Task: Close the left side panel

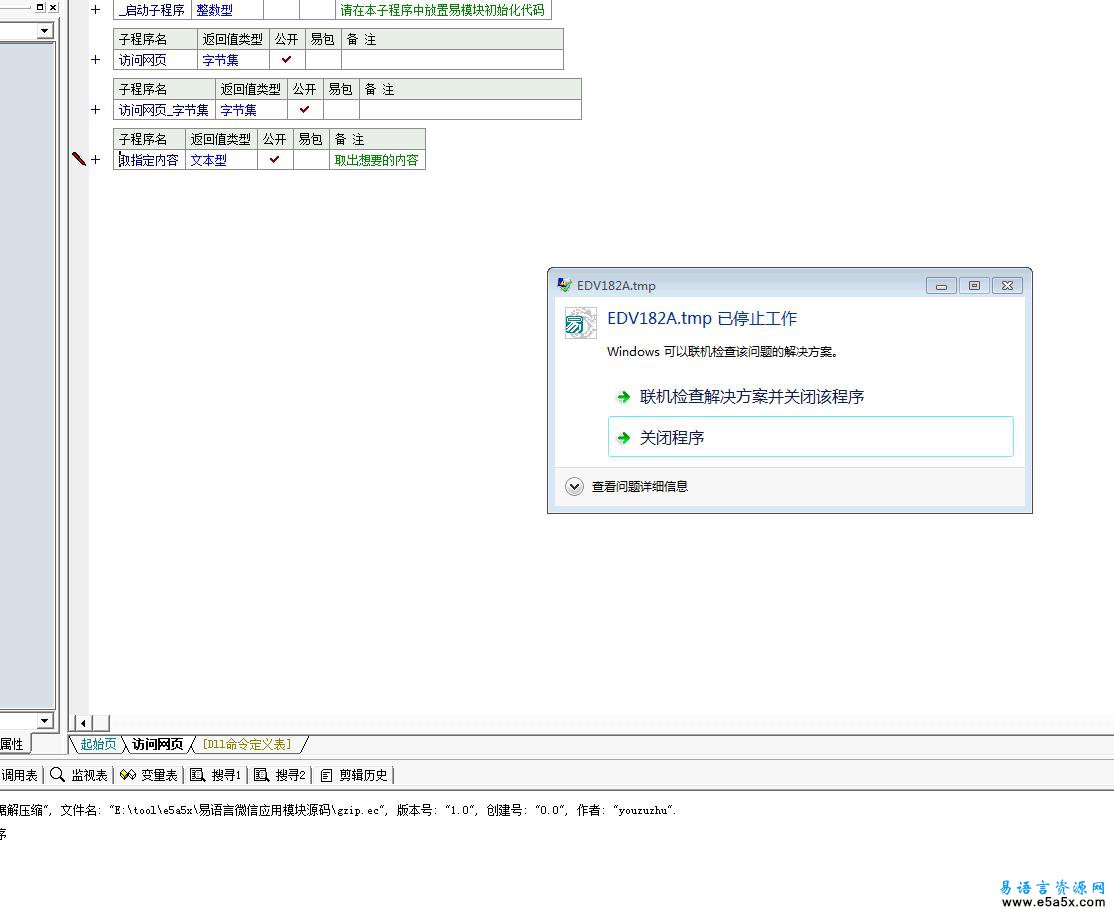Action: (53, 7)
